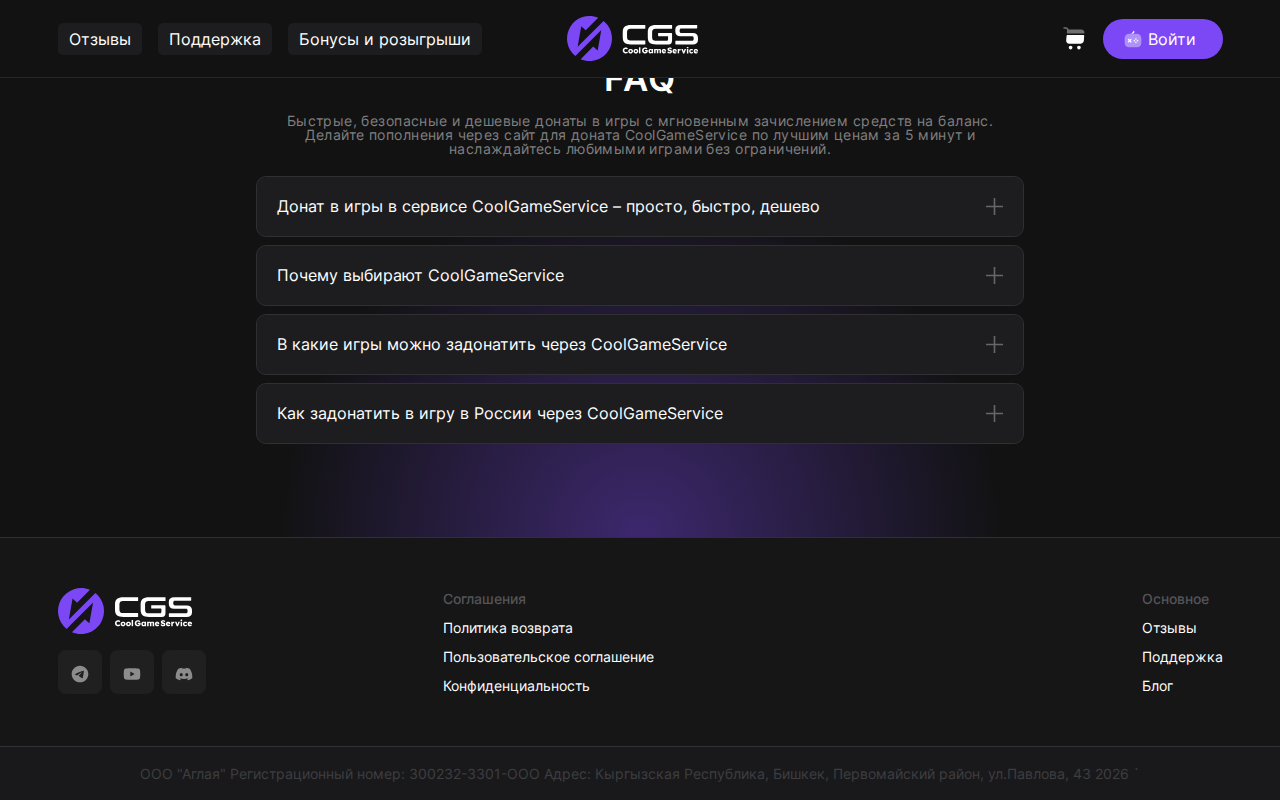This screenshot has height=800, width=1280.
Task: Open the footer Блог link
Action: [x=1157, y=686]
